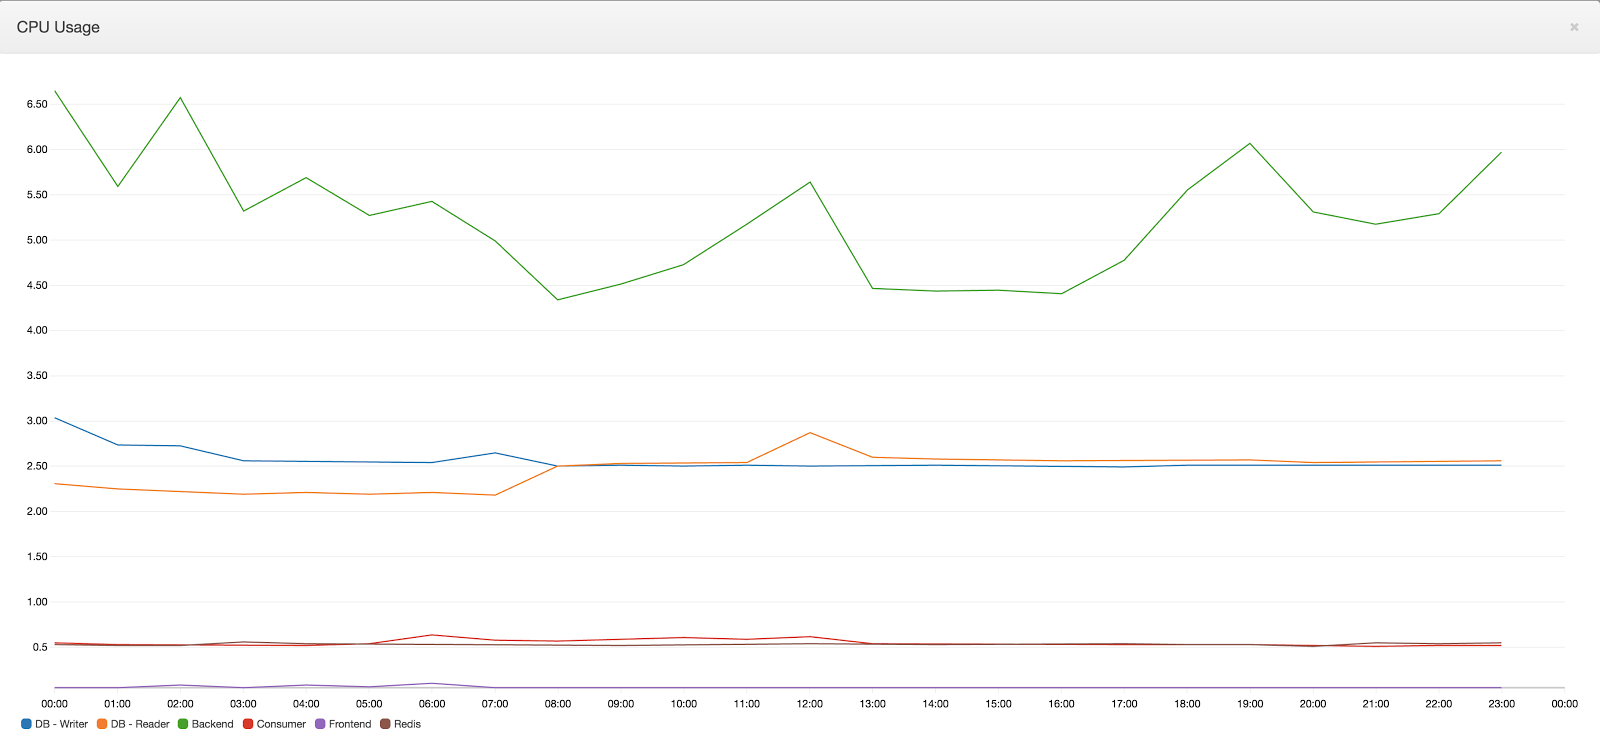Click the 02:00 x-axis label
Image resolution: width=1600 pixels, height=751 pixels.
point(180,704)
